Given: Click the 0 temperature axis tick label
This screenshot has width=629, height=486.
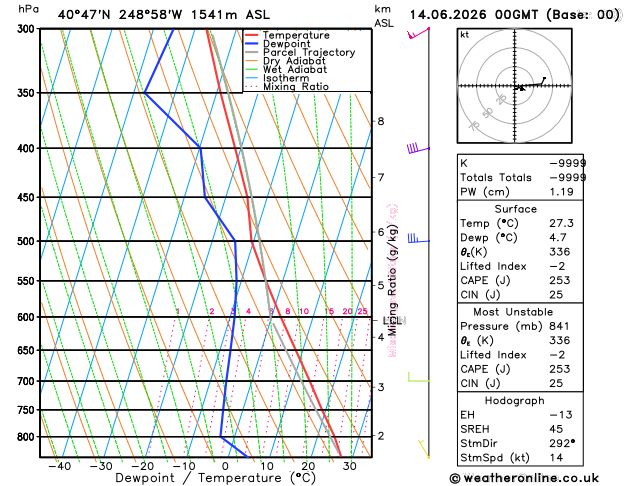Looking at the screenshot, I should (x=225, y=466).
